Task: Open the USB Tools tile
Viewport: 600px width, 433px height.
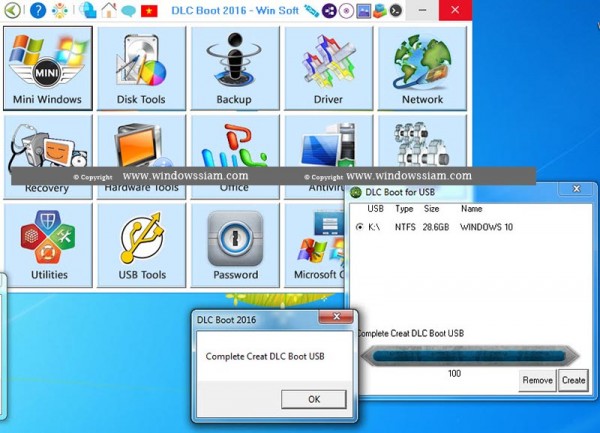Action: tap(142, 245)
